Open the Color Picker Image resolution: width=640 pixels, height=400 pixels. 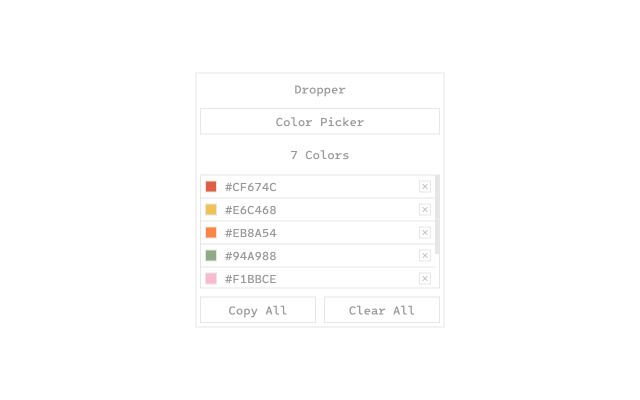tap(320, 122)
